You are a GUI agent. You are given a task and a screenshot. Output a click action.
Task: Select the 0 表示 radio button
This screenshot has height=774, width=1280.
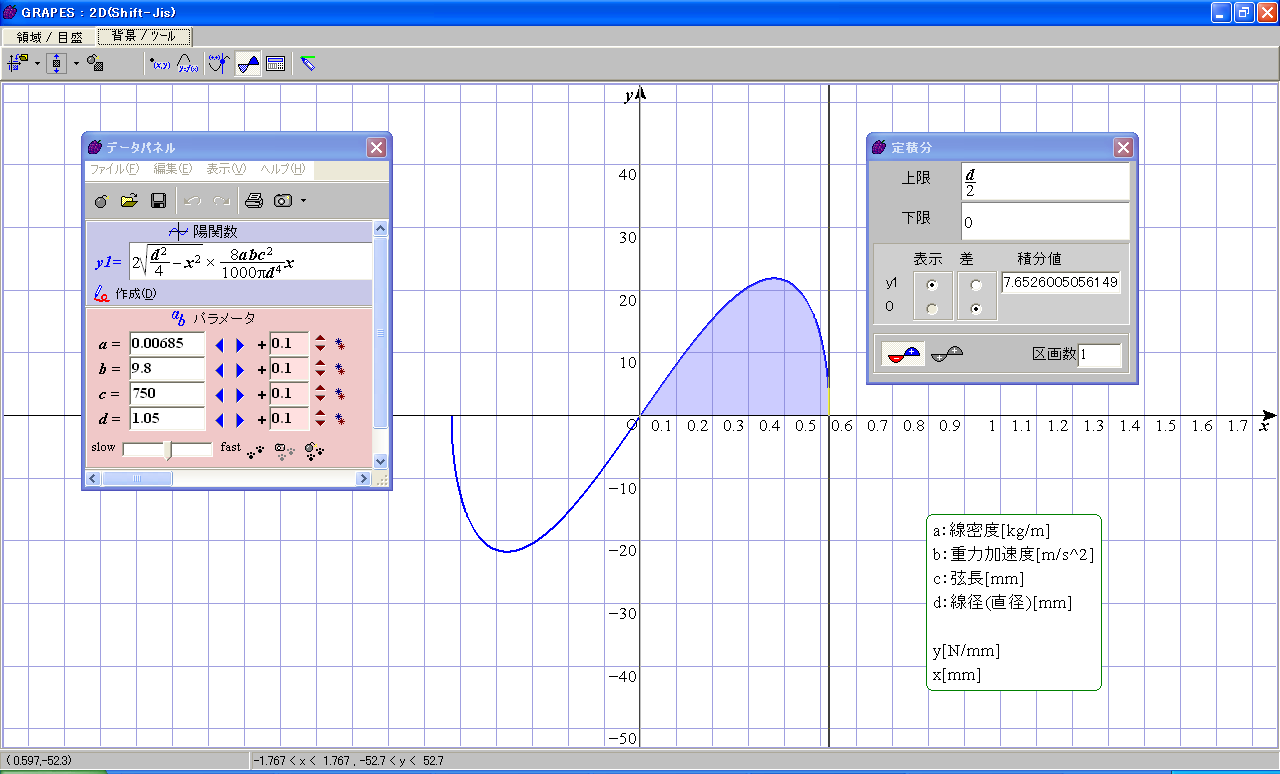pyautogui.click(x=934, y=309)
